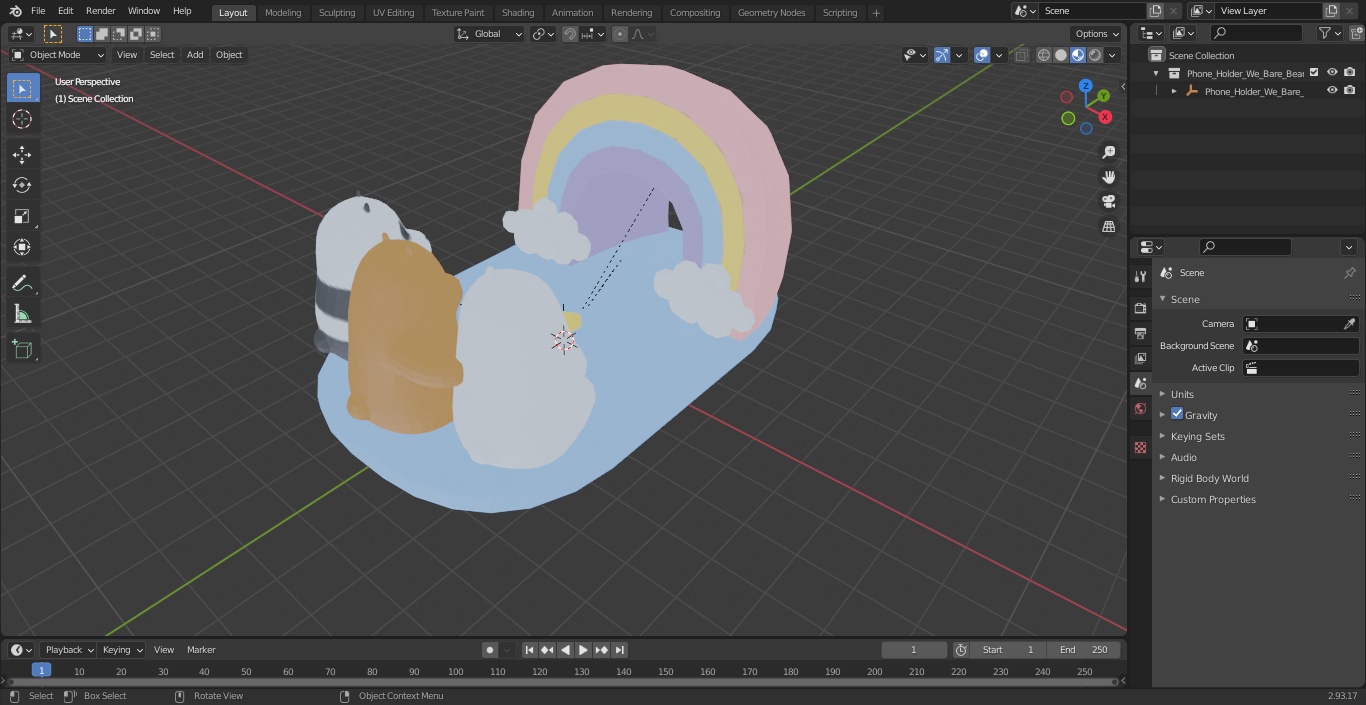1366x705 pixels.
Task: Click the viewport zoom magnifier icon
Action: tap(1108, 152)
